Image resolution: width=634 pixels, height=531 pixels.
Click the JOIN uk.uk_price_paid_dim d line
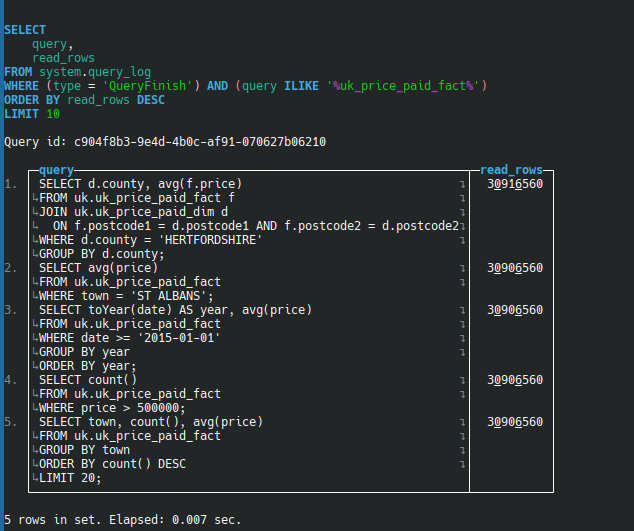(x=134, y=212)
